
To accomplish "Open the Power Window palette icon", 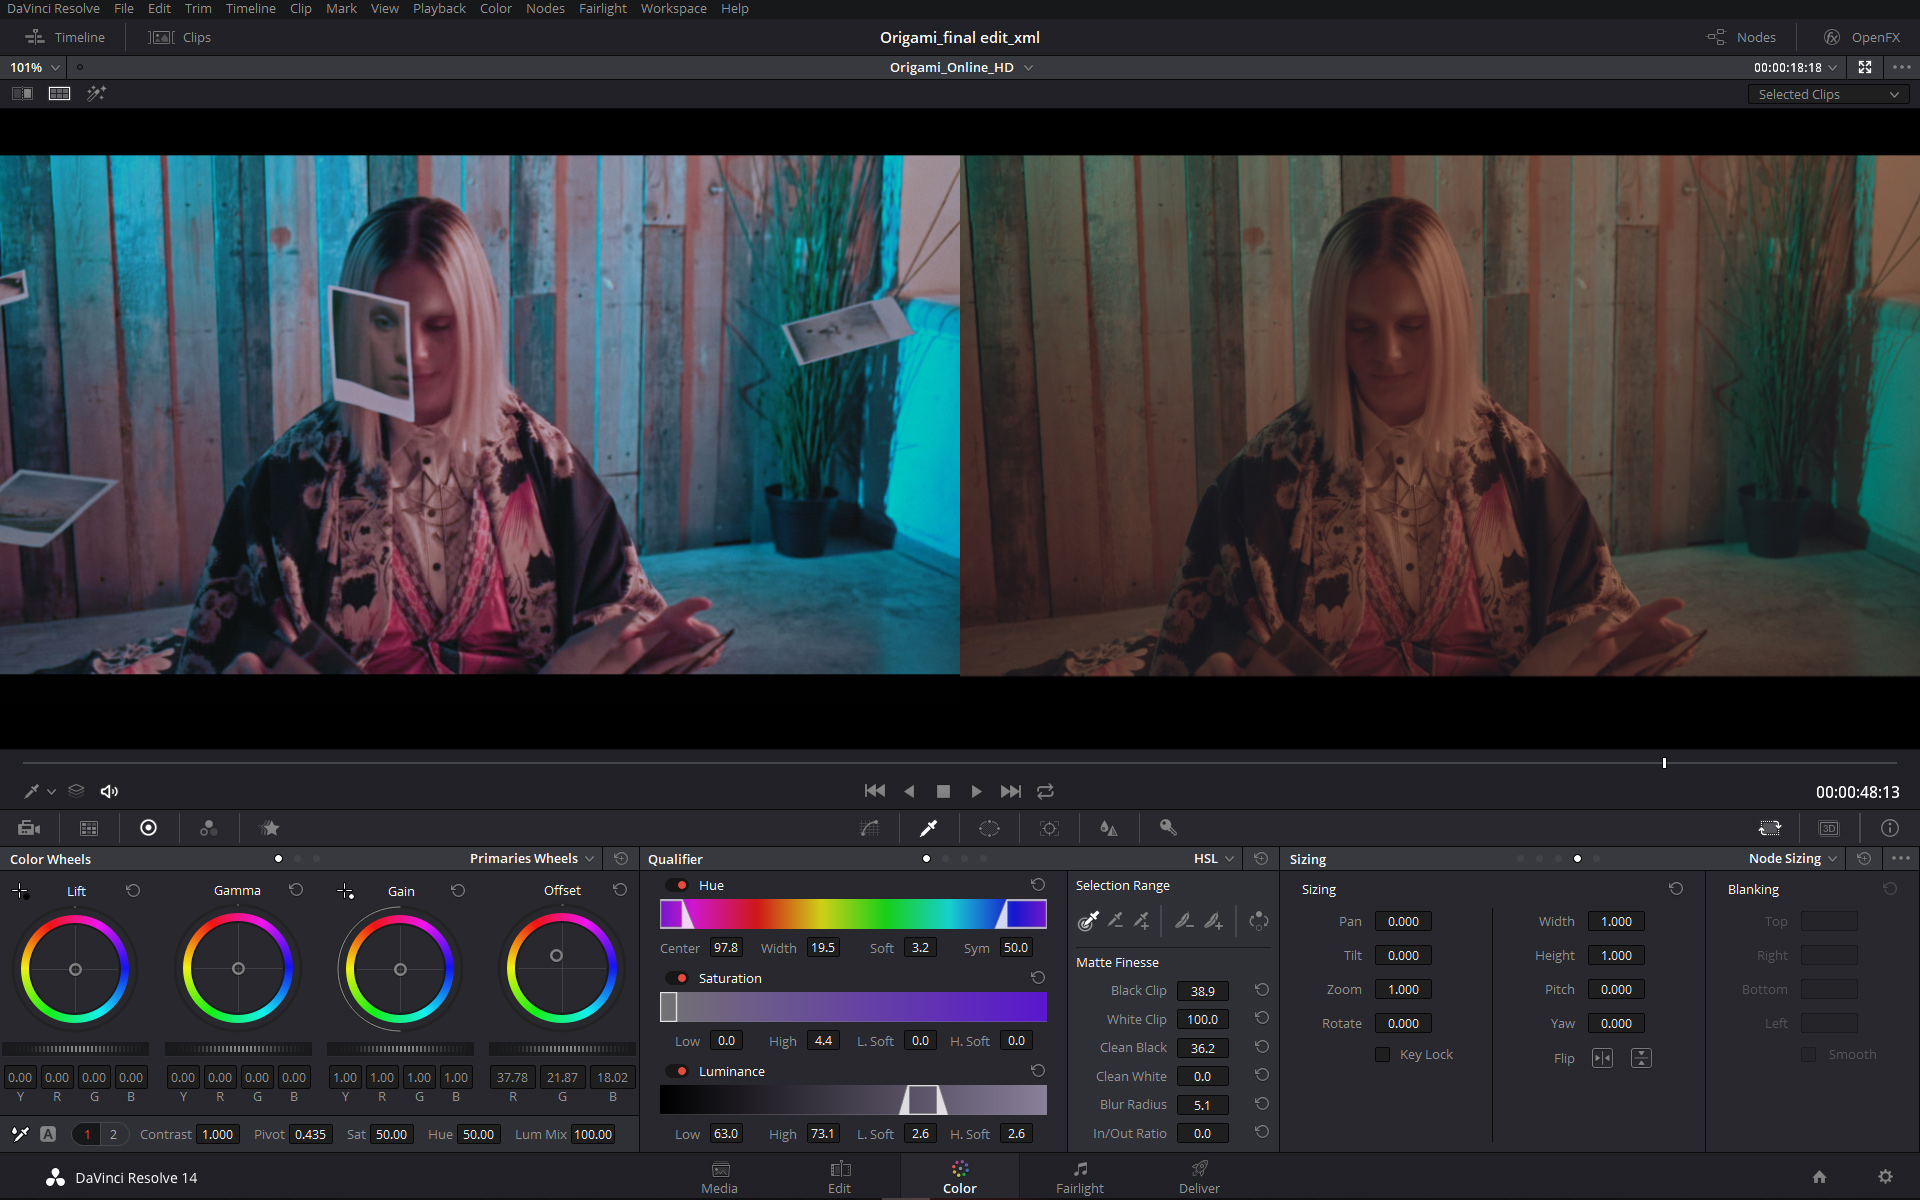I will (988, 828).
